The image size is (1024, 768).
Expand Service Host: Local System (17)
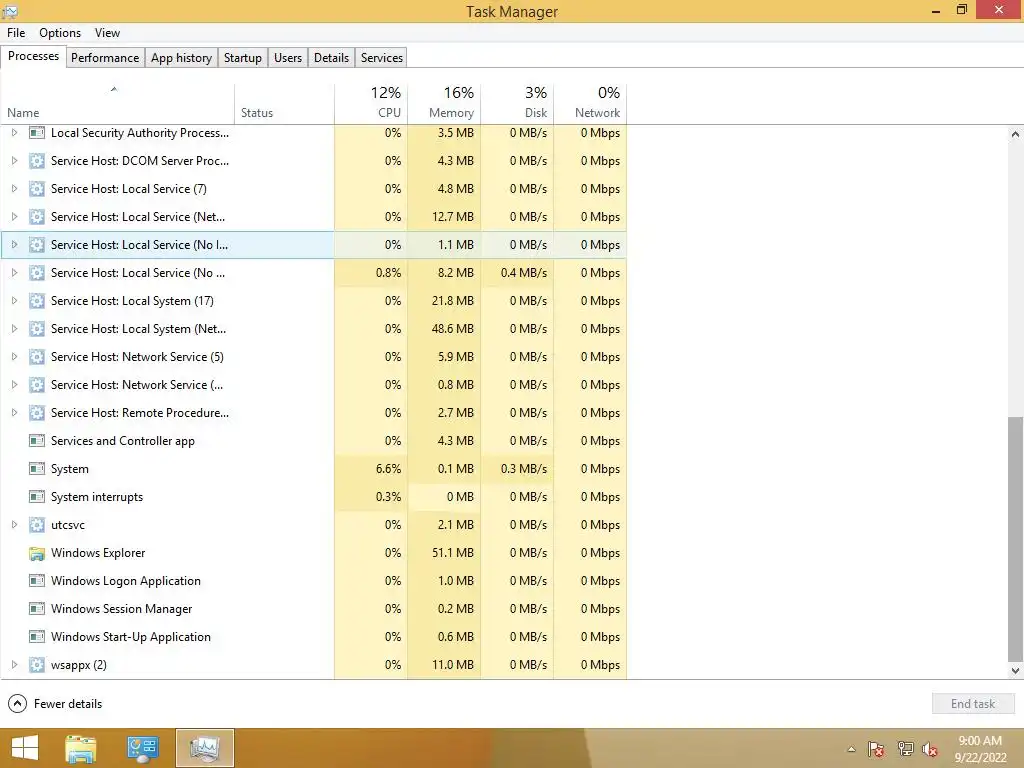[x=14, y=301]
